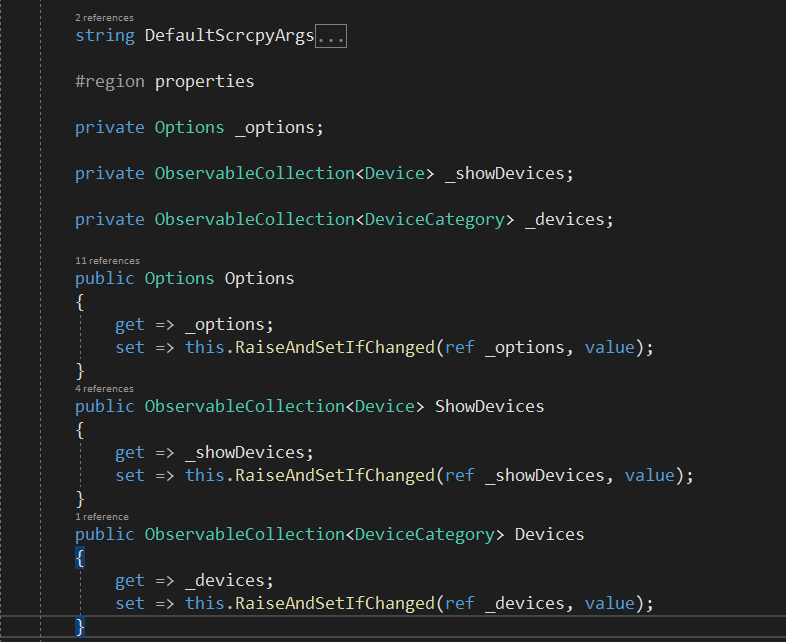Open '11 references' CodeLens above Options property
This screenshot has width=786, height=642.
pyautogui.click(x=107, y=261)
